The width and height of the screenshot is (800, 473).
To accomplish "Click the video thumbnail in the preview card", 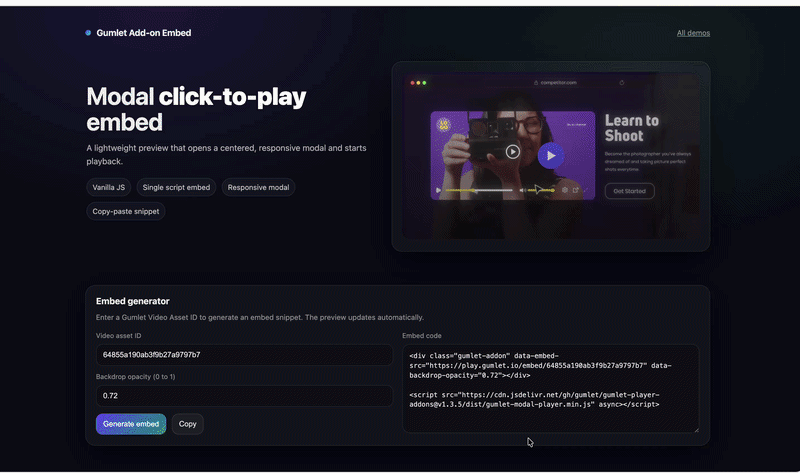I will click(x=513, y=156).
